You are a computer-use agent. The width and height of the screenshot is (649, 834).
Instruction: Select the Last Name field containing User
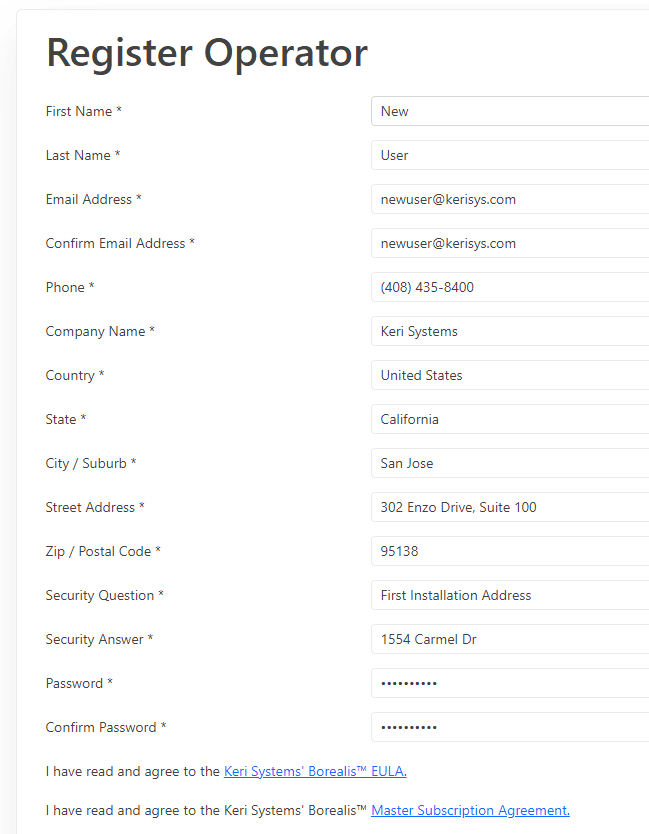pos(510,155)
